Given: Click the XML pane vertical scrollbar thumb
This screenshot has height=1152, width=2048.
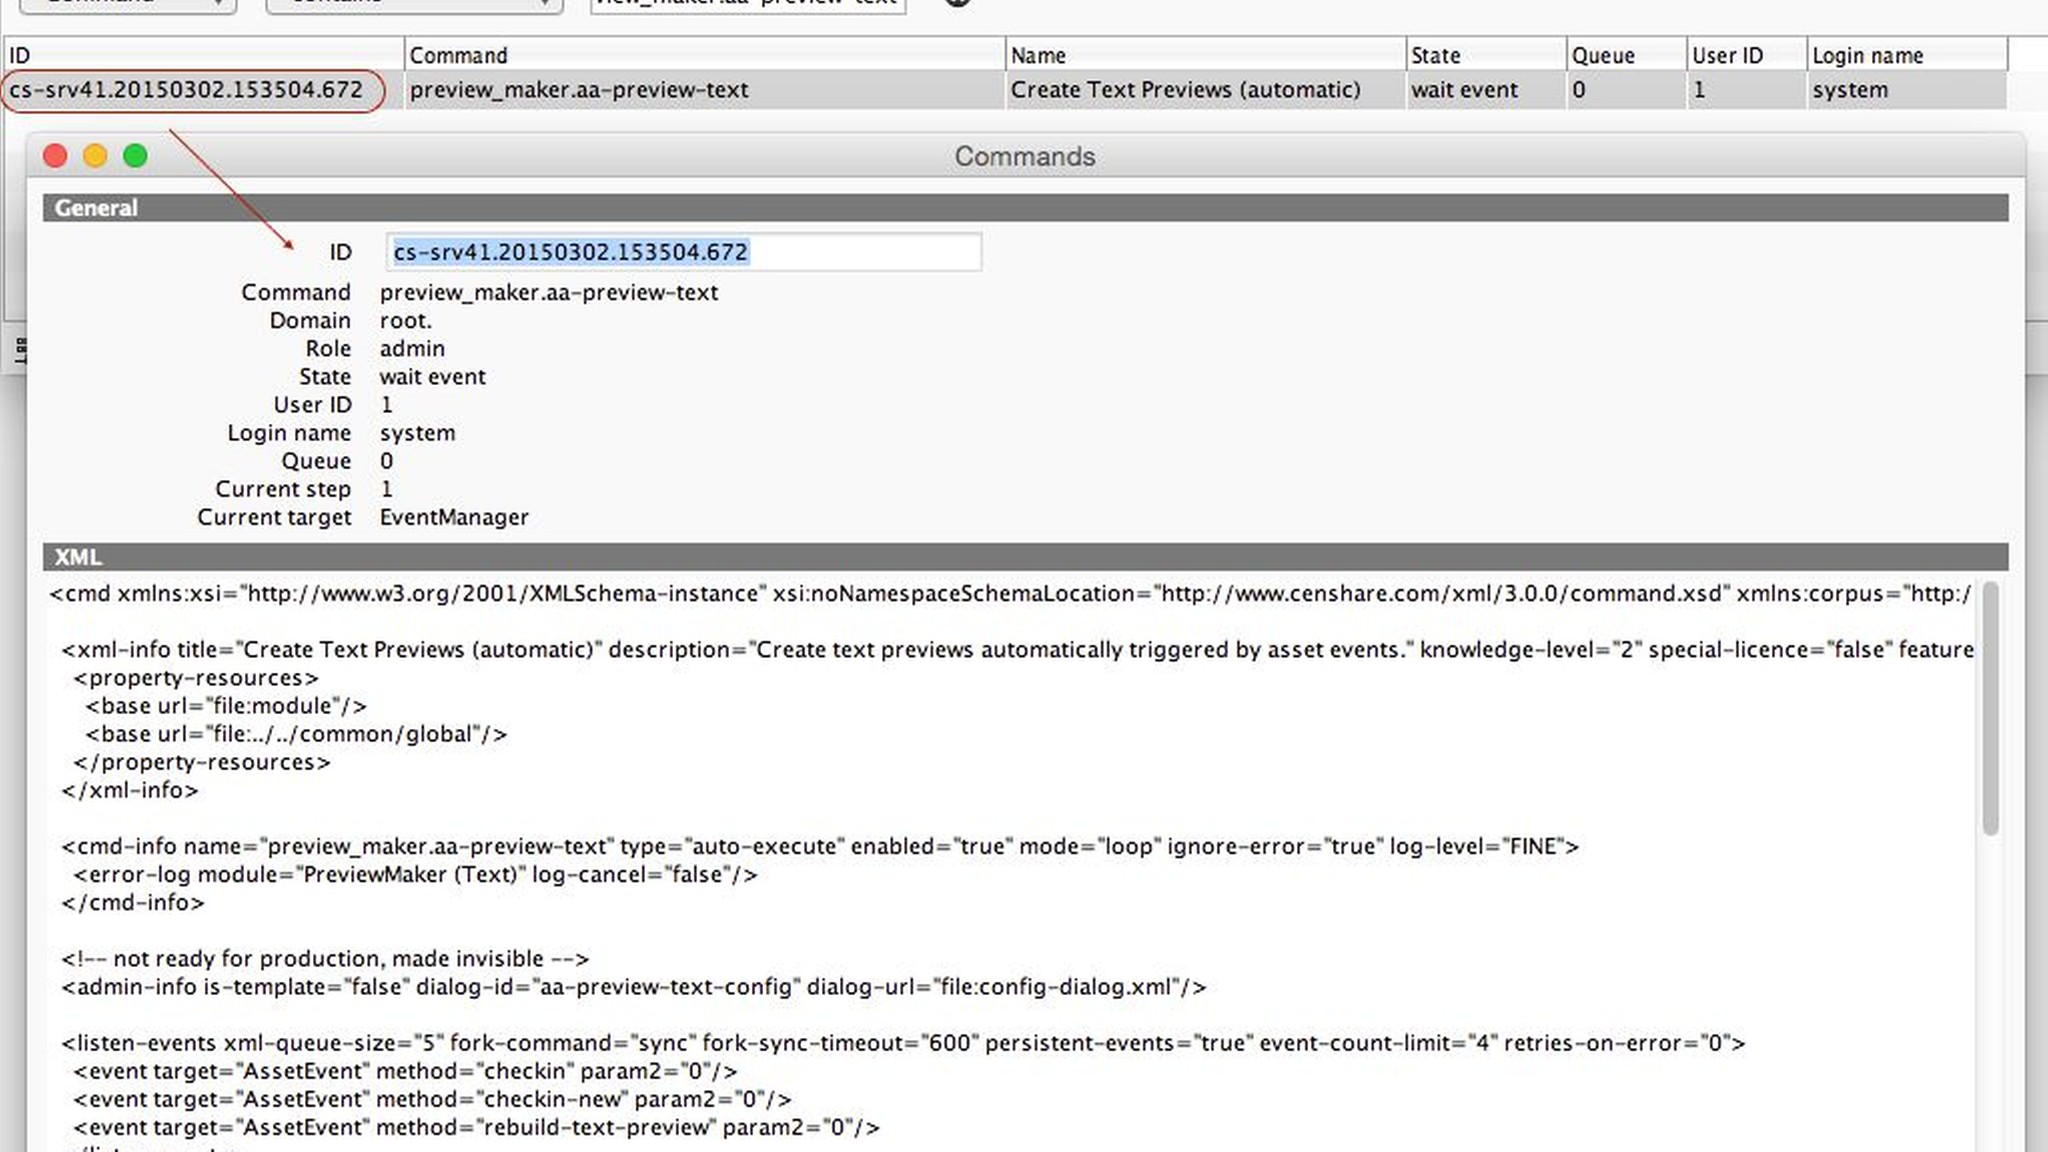Looking at the screenshot, I should point(1990,708).
